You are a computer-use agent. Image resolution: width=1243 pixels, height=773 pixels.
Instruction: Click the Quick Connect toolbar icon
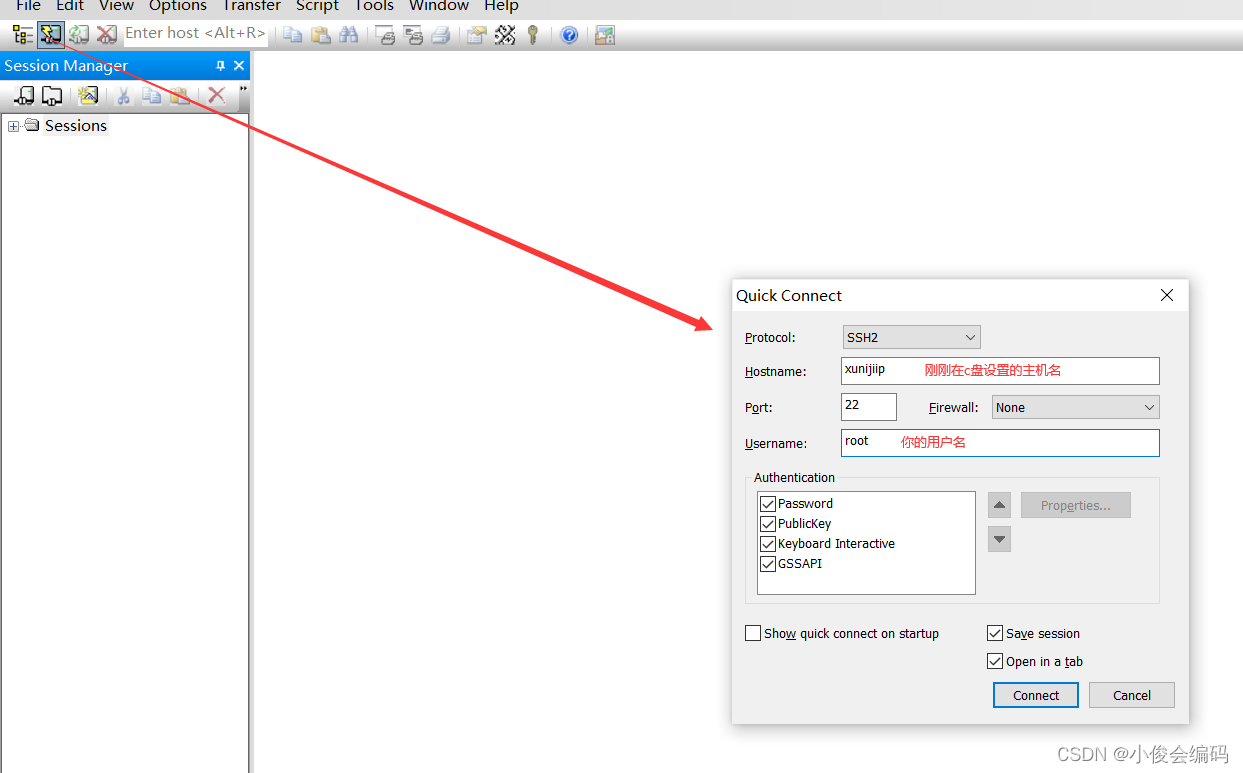click(x=50, y=35)
